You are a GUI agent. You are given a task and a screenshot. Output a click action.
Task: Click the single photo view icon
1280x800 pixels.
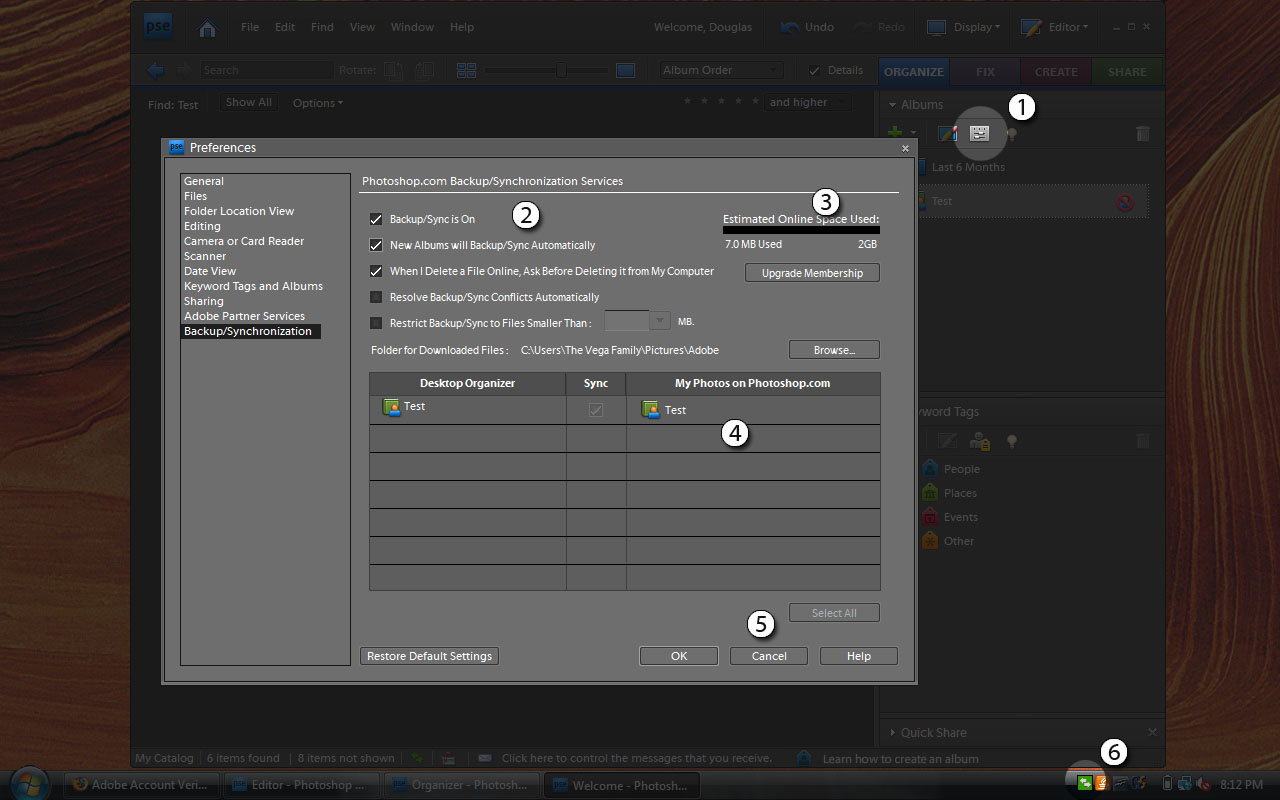pos(625,70)
